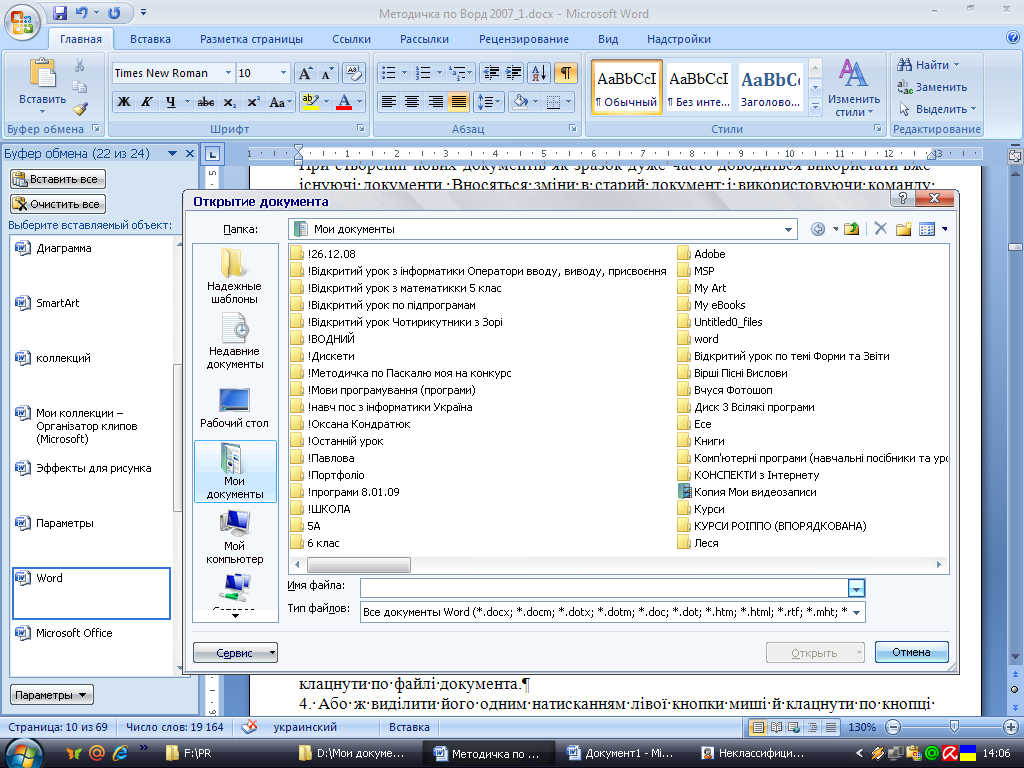Screen dimensions: 1024x768
Task: Switch to Вставка ribbon tab
Action: 150,39
